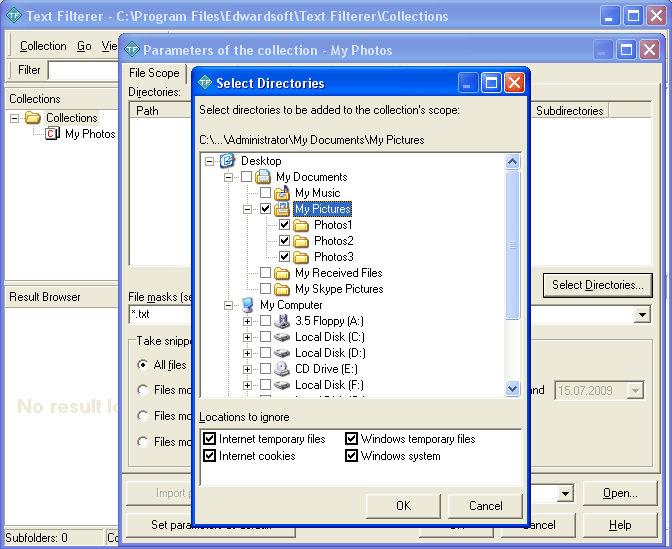
Task: Click the My Computer icon
Action: [247, 305]
